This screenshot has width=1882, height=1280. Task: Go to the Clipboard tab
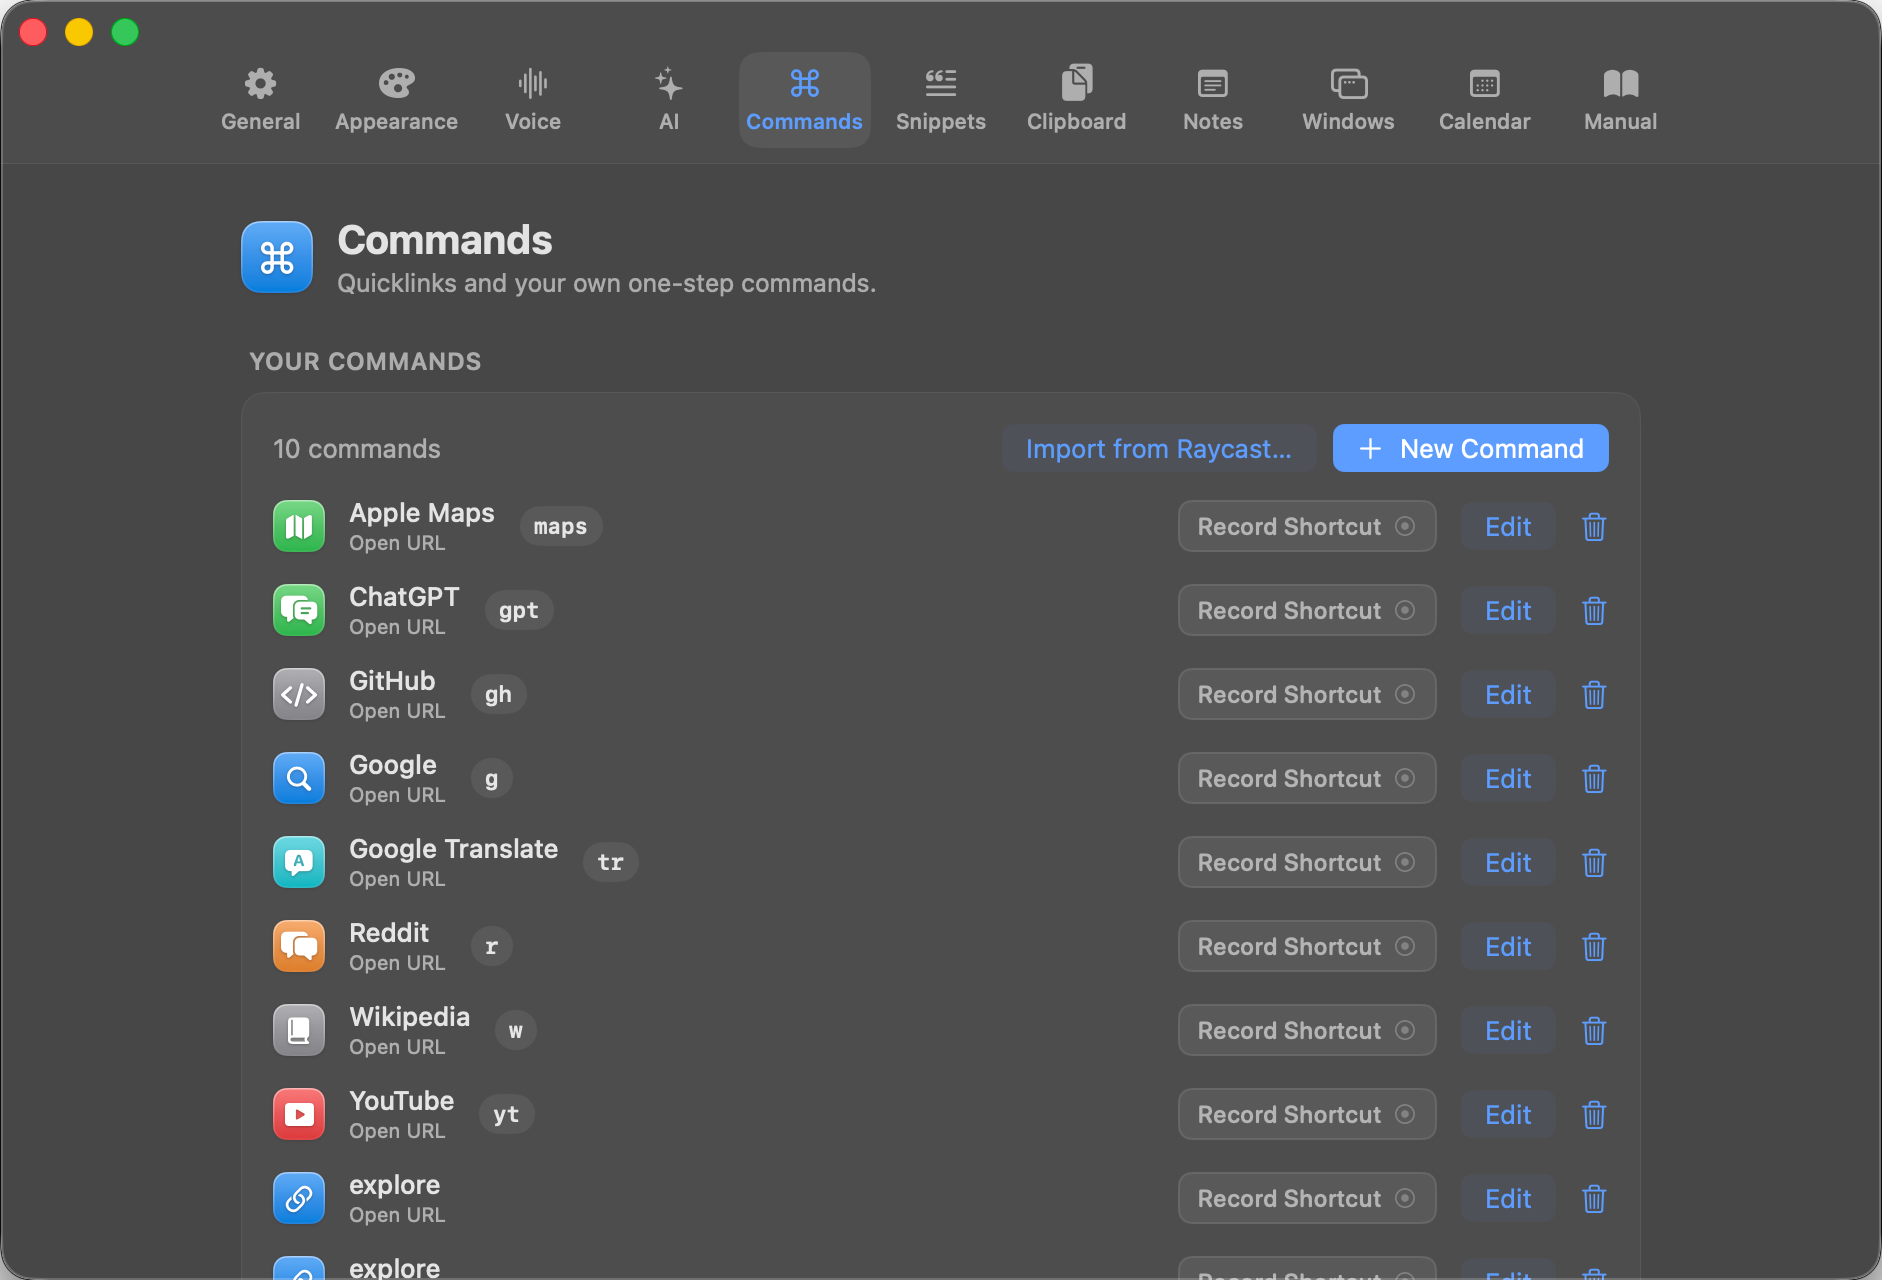tap(1077, 100)
